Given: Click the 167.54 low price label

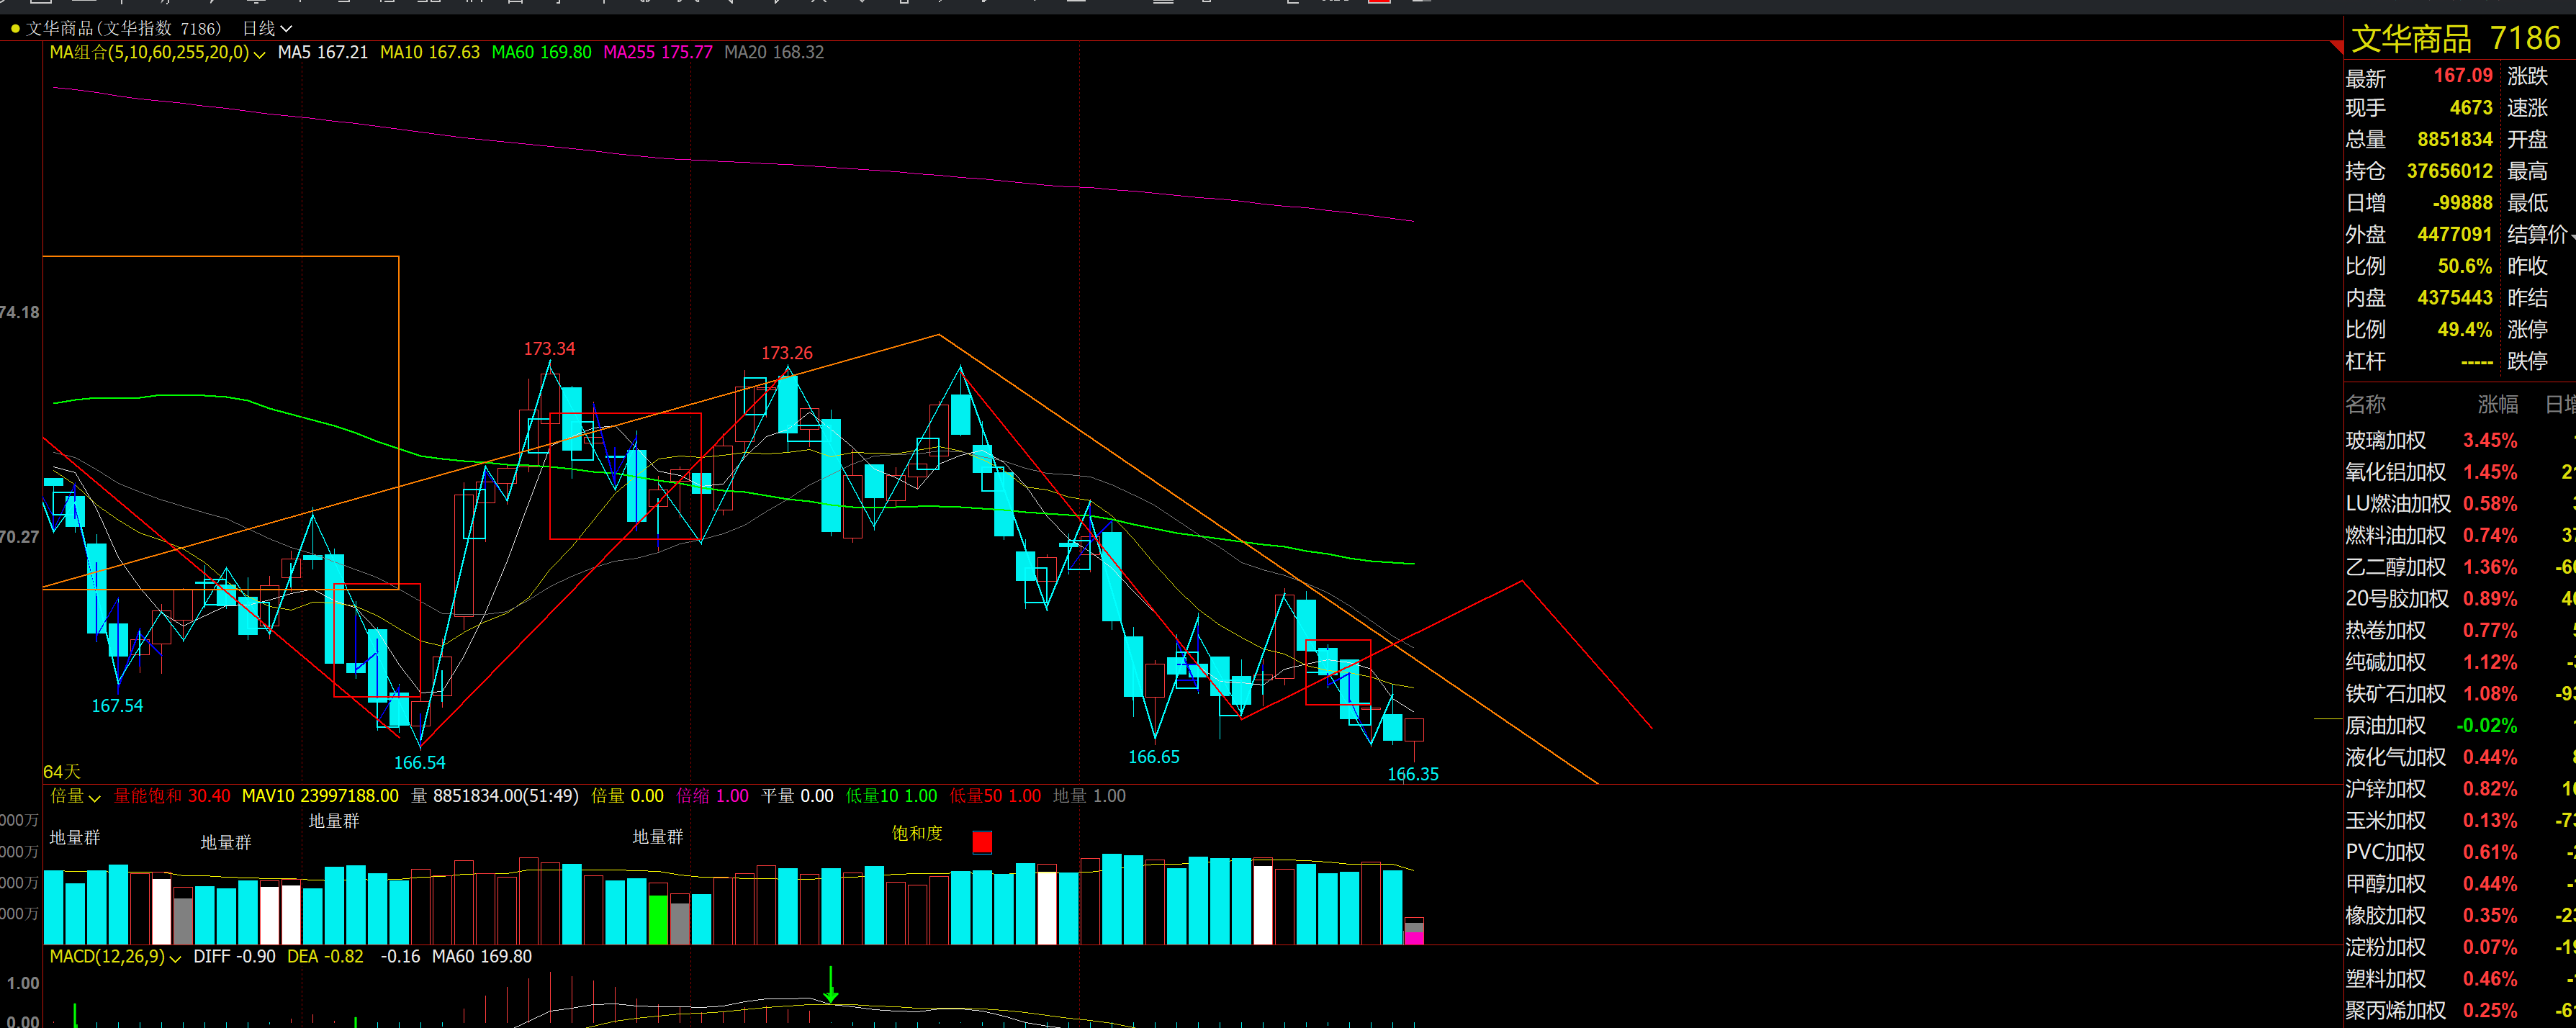Looking at the screenshot, I should pyautogui.click(x=117, y=706).
